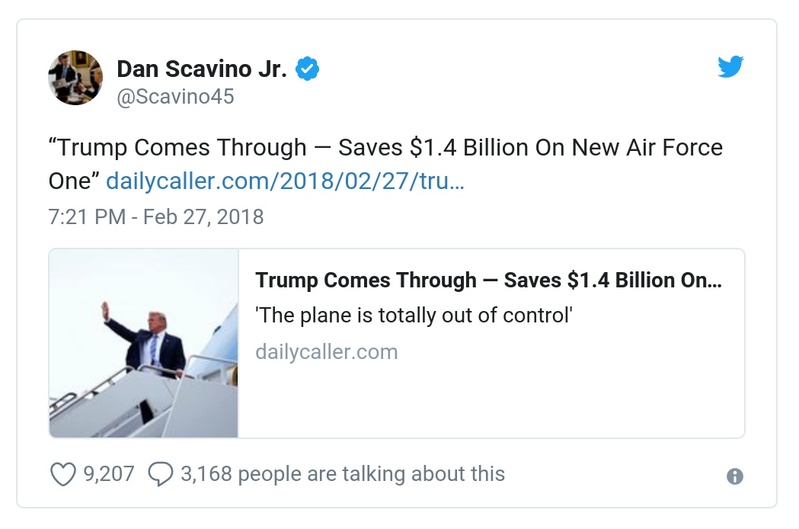The image size is (799, 529).
Task: Click the blue verified checkmark badge
Action: tap(309, 69)
